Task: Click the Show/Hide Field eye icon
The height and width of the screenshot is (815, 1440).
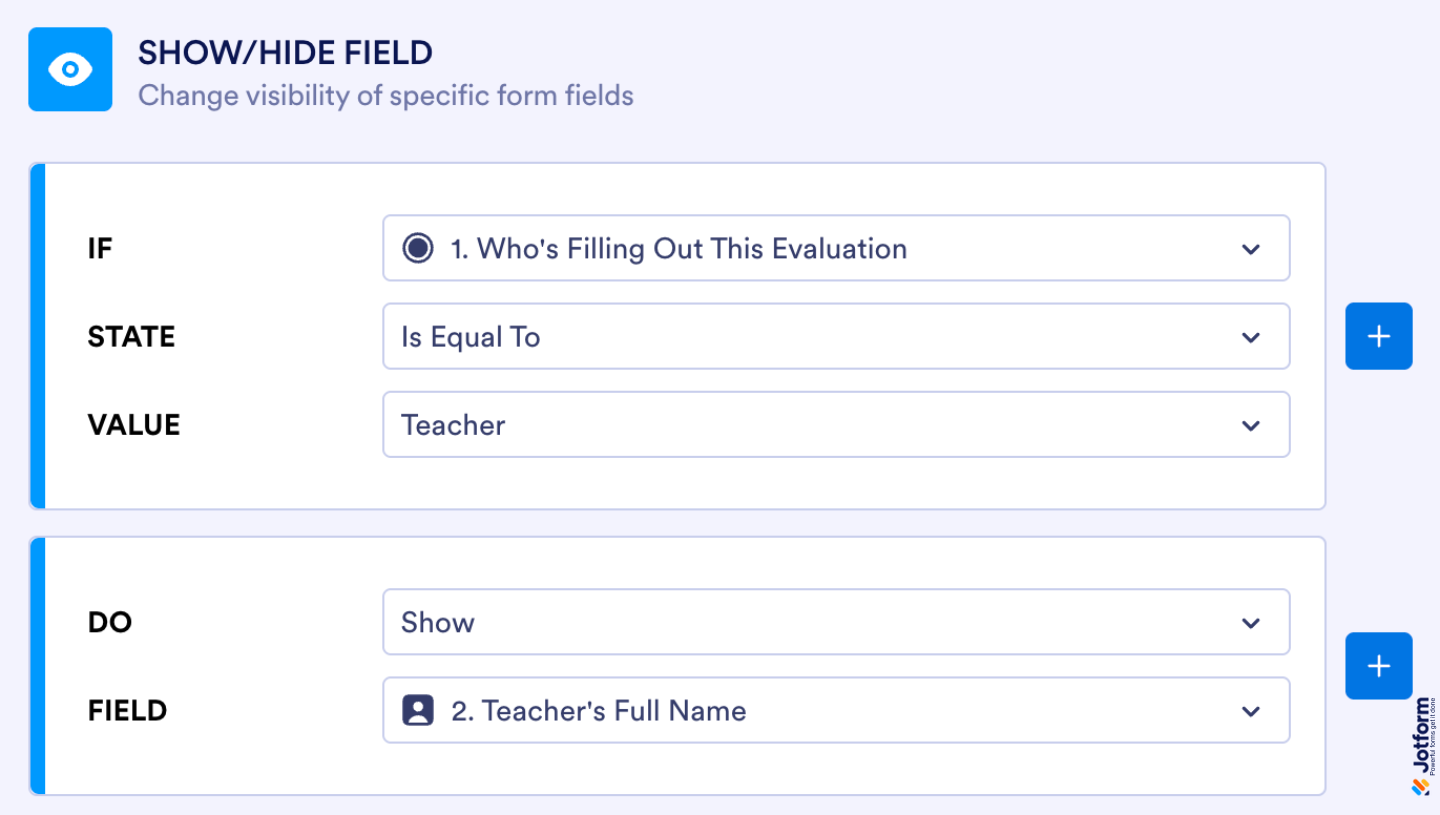Action: 70,69
